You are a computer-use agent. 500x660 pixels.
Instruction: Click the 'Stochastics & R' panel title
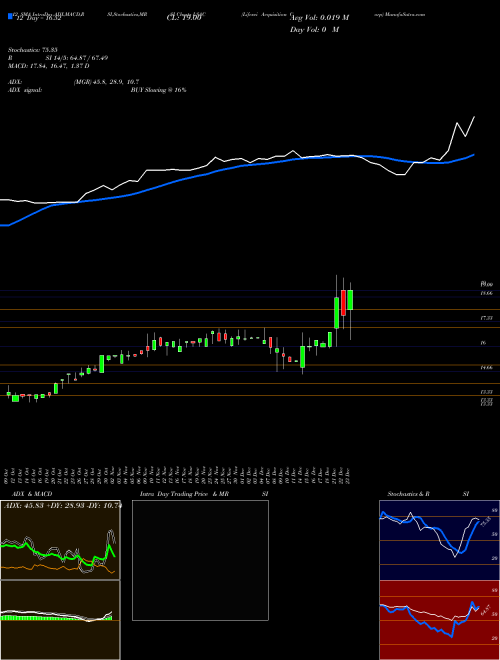tap(408, 494)
